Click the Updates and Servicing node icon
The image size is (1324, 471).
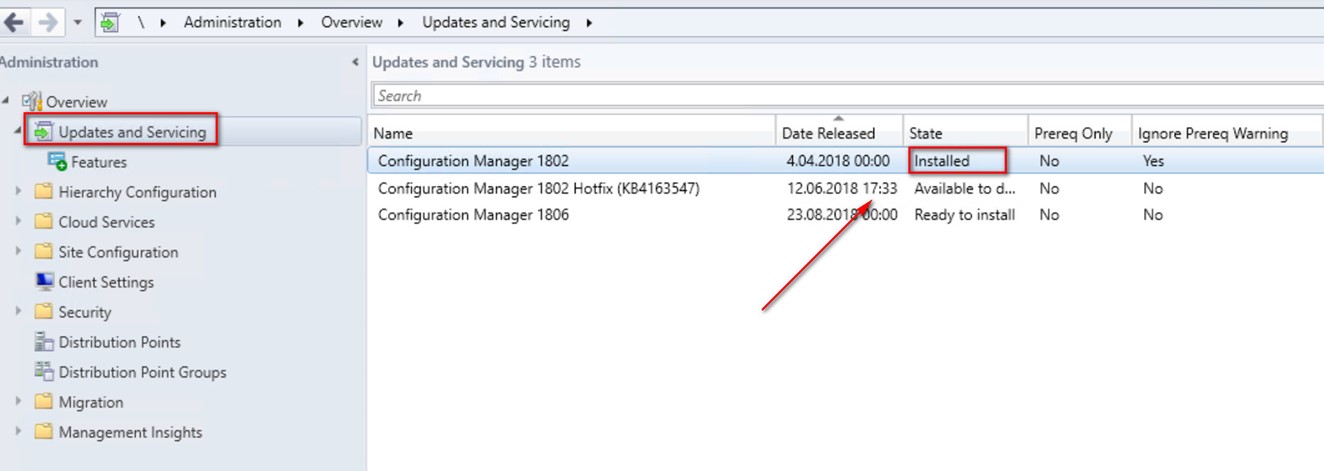point(43,131)
